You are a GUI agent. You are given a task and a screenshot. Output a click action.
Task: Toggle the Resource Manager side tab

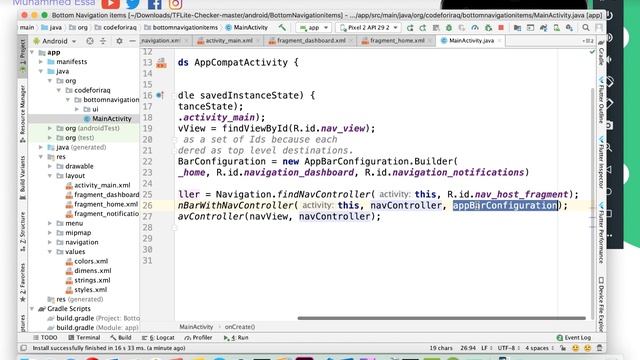(22, 113)
